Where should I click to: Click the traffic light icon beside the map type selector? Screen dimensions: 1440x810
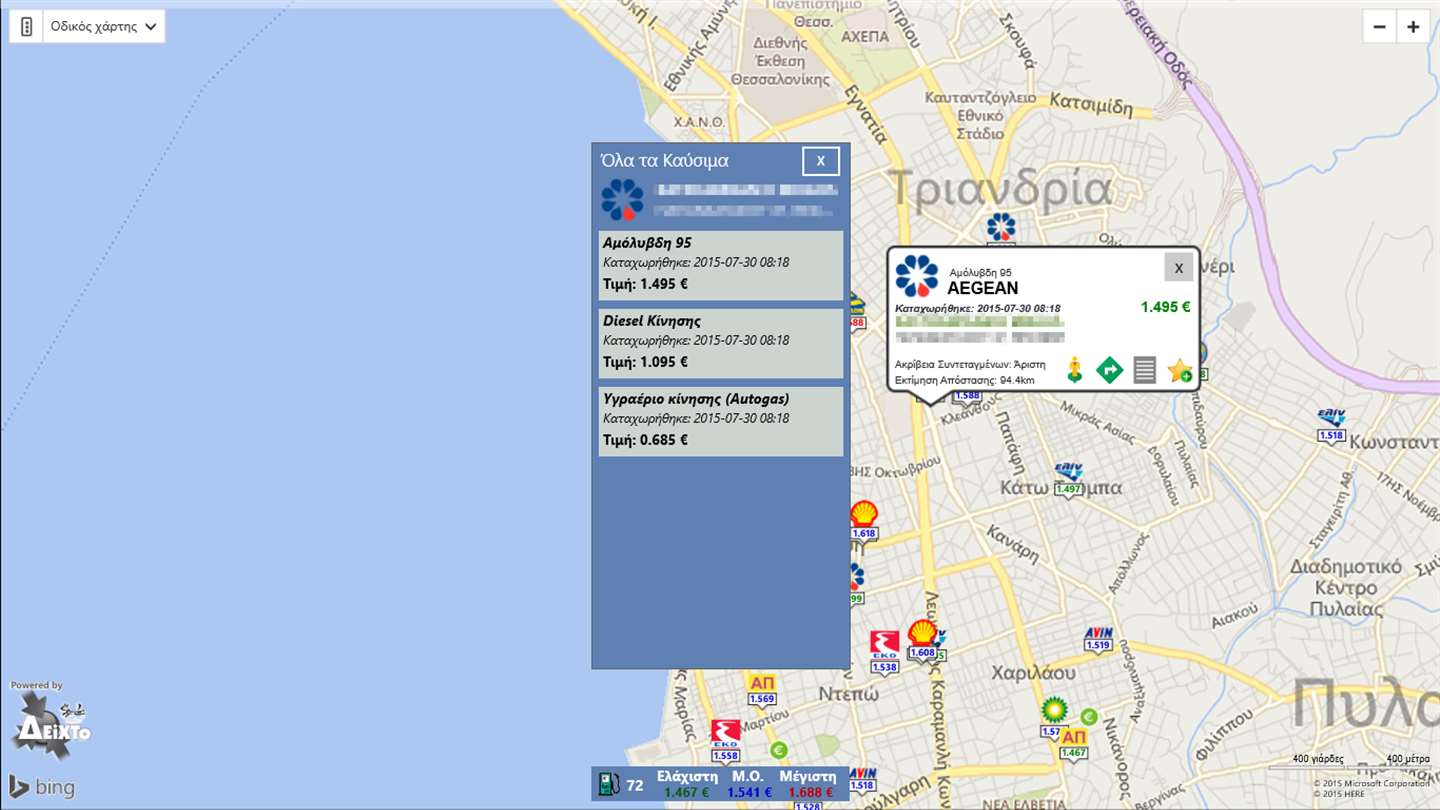click(x=27, y=27)
